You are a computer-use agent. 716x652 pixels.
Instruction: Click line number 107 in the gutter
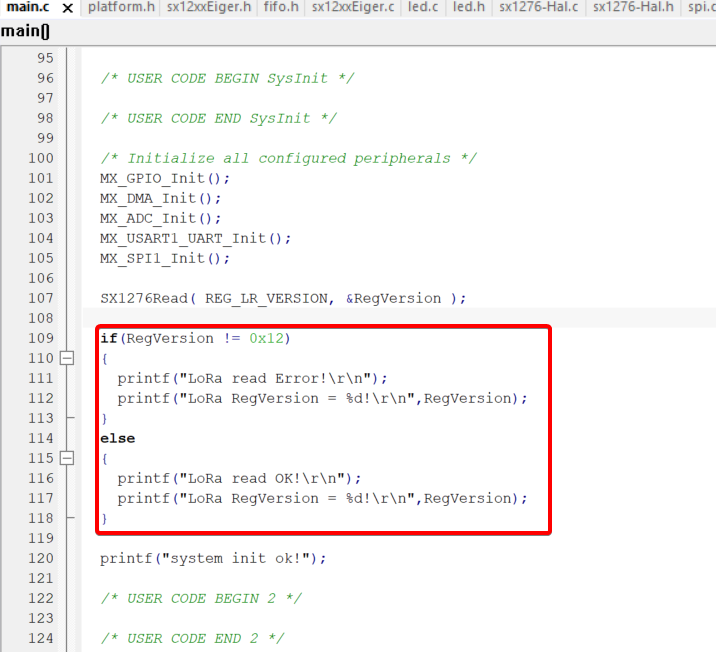click(x=41, y=298)
